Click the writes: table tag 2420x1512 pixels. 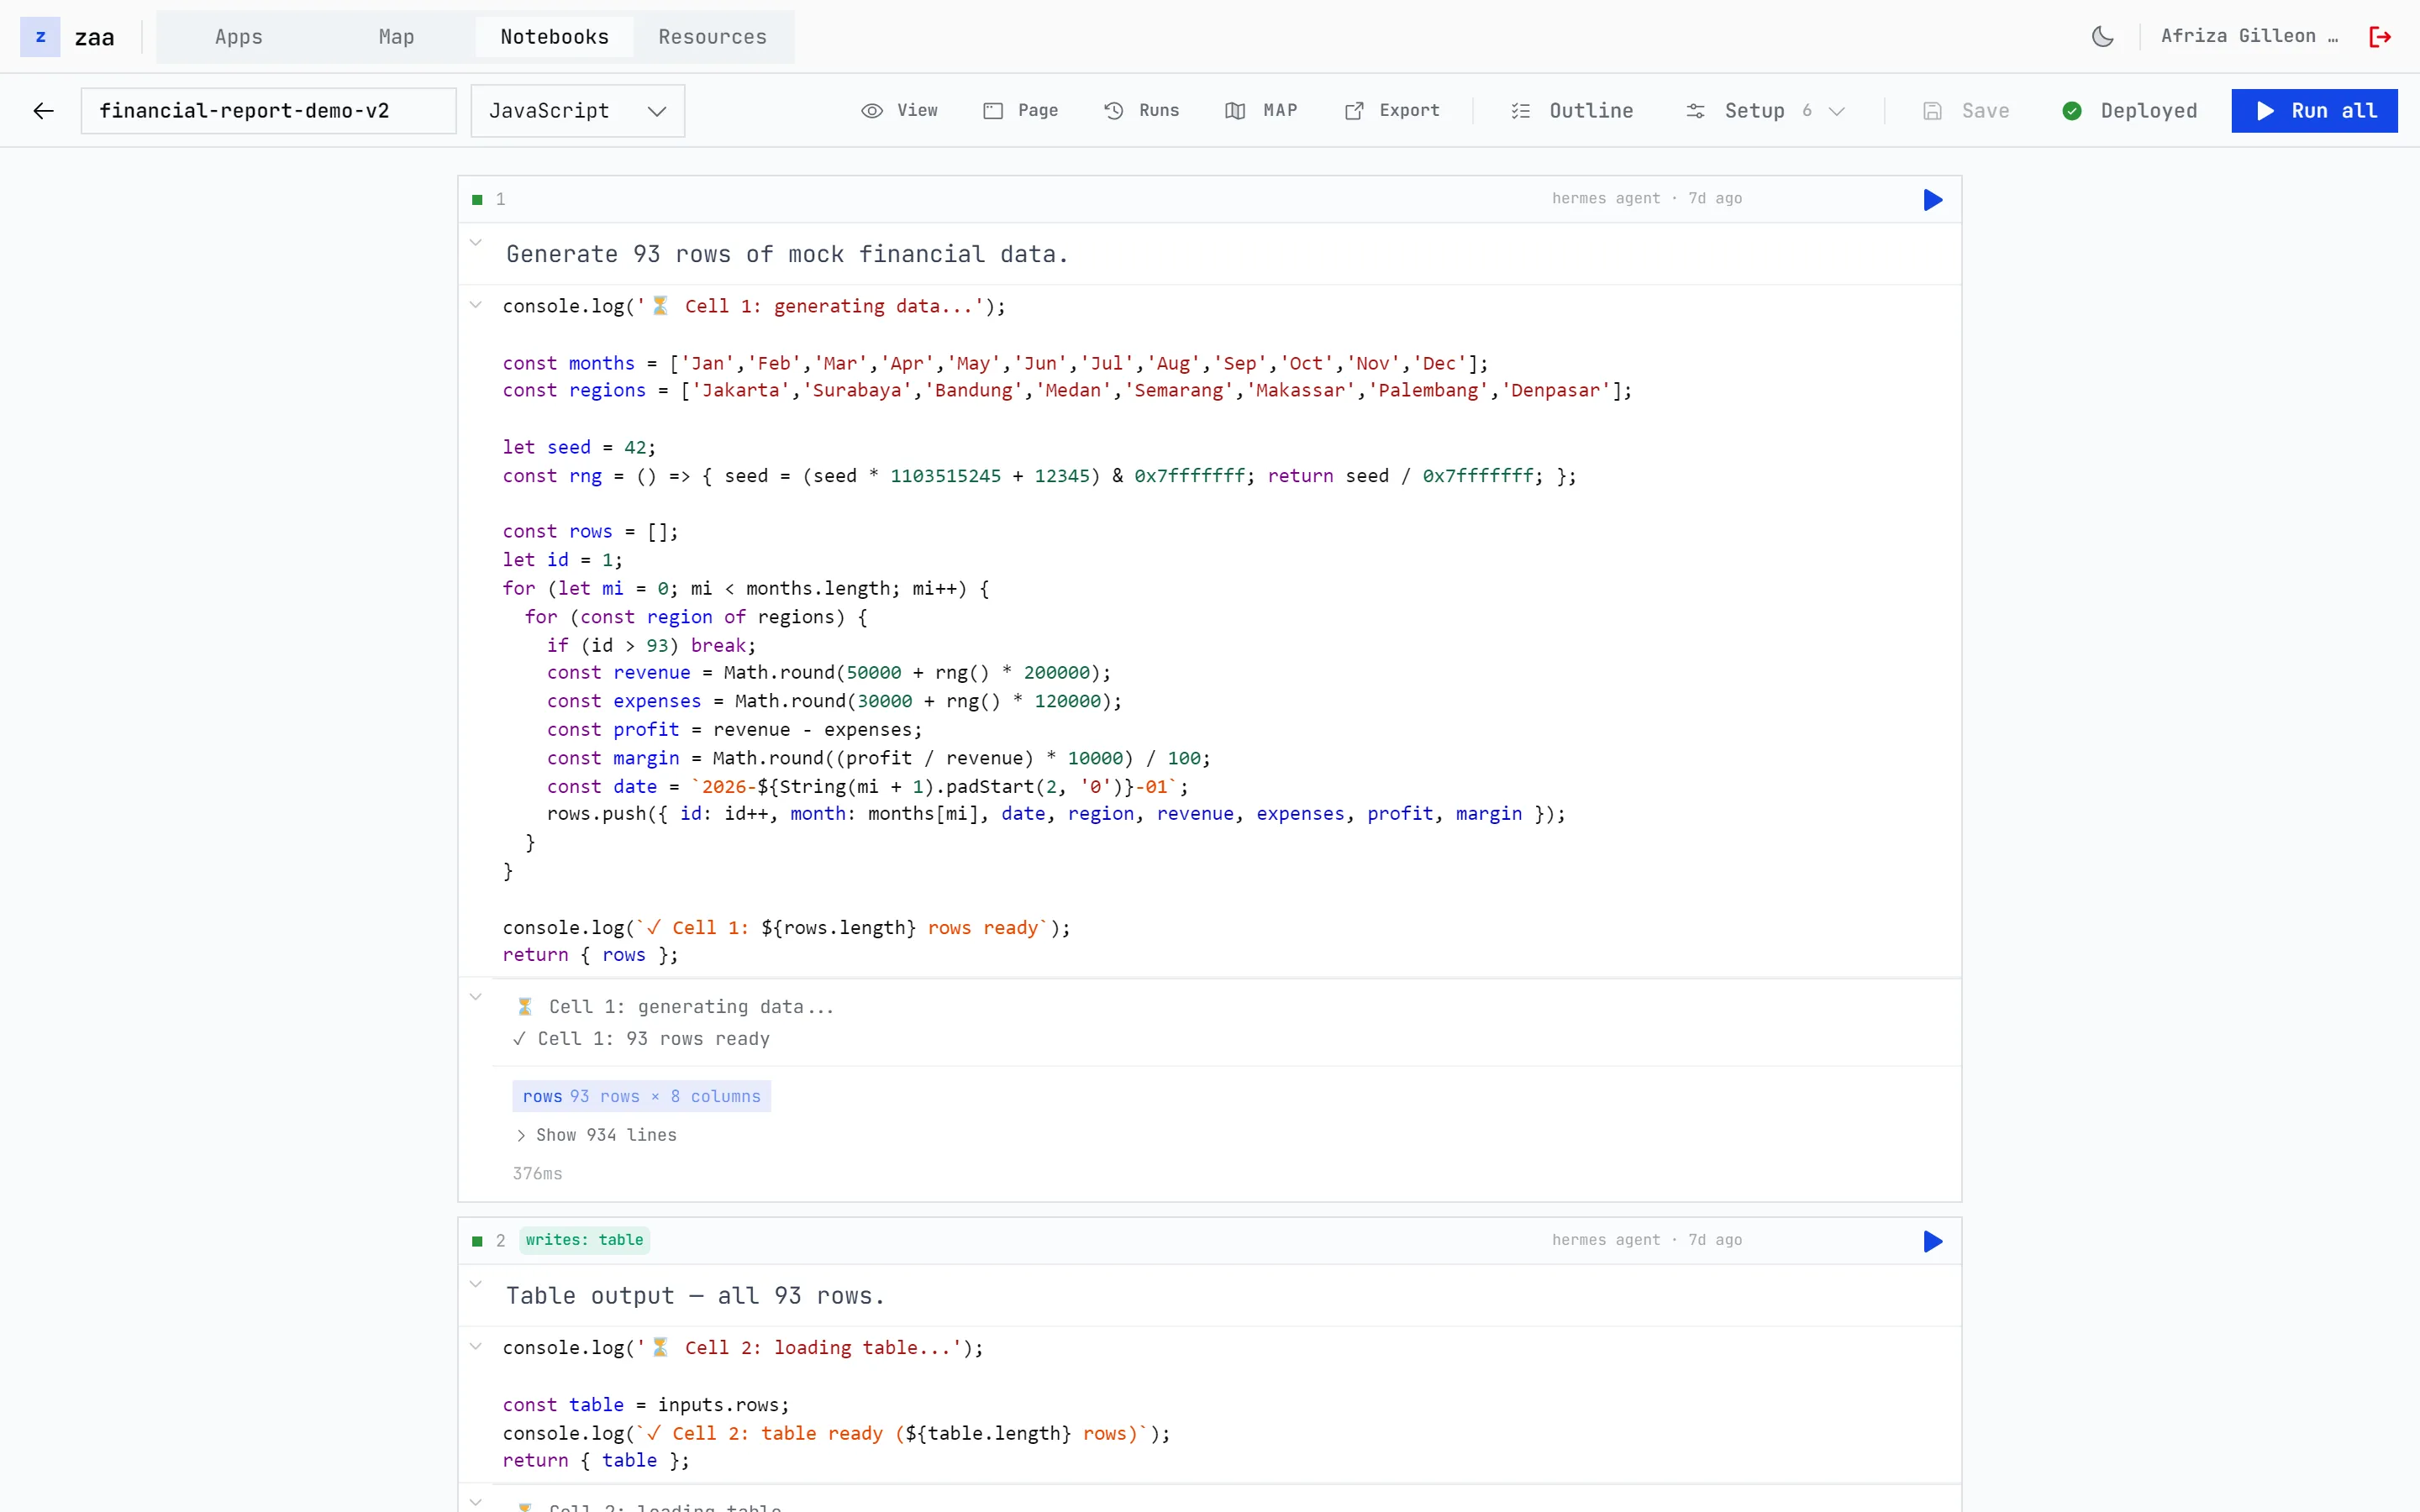[x=584, y=1240]
